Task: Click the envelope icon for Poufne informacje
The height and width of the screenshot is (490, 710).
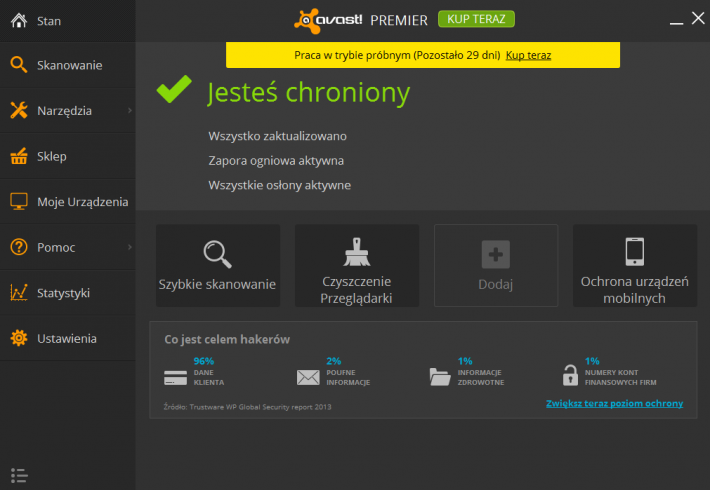Action: [x=308, y=377]
